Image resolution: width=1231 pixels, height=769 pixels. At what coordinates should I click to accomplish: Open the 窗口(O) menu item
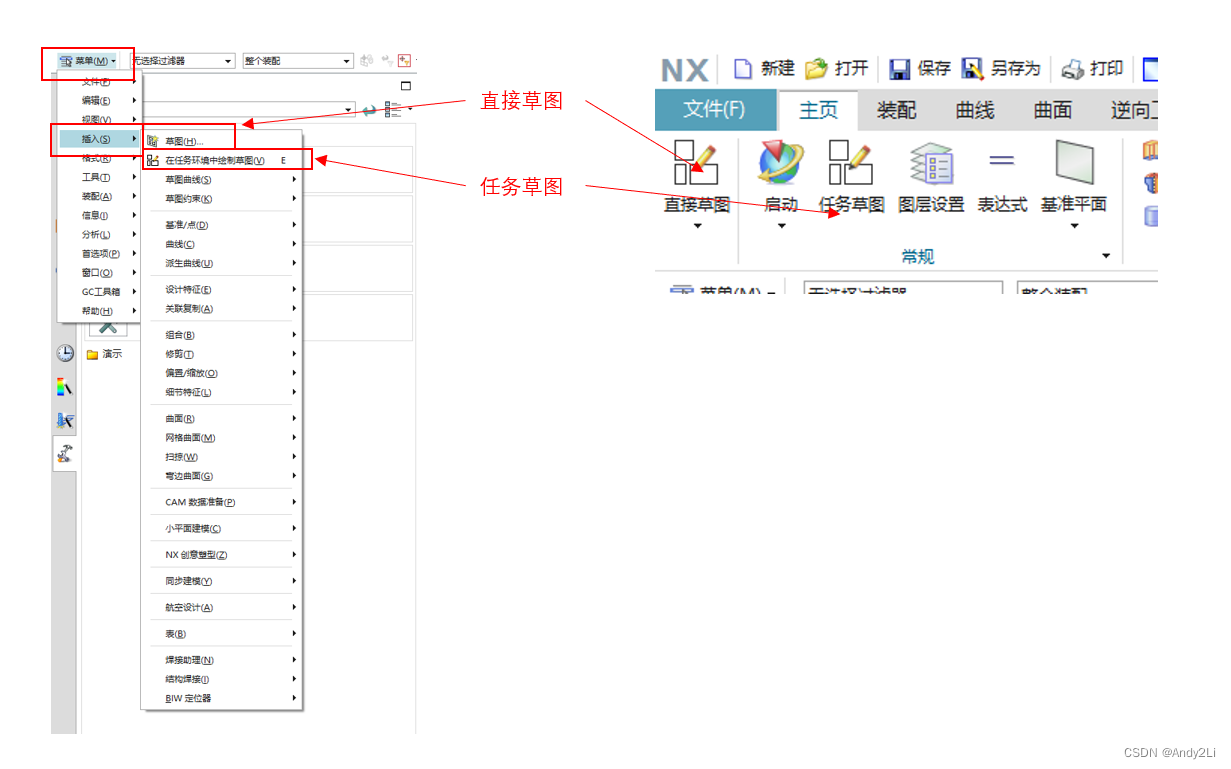(x=99, y=272)
